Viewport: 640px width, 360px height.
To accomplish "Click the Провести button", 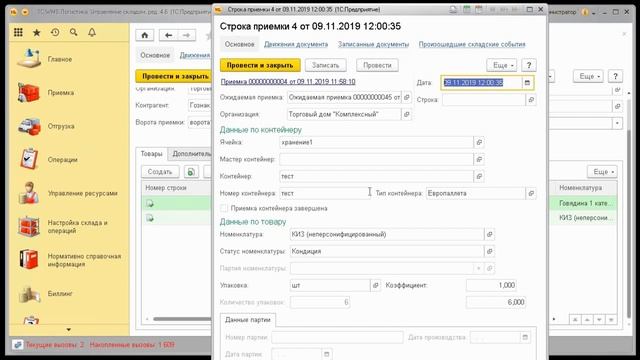I will pos(377,65).
